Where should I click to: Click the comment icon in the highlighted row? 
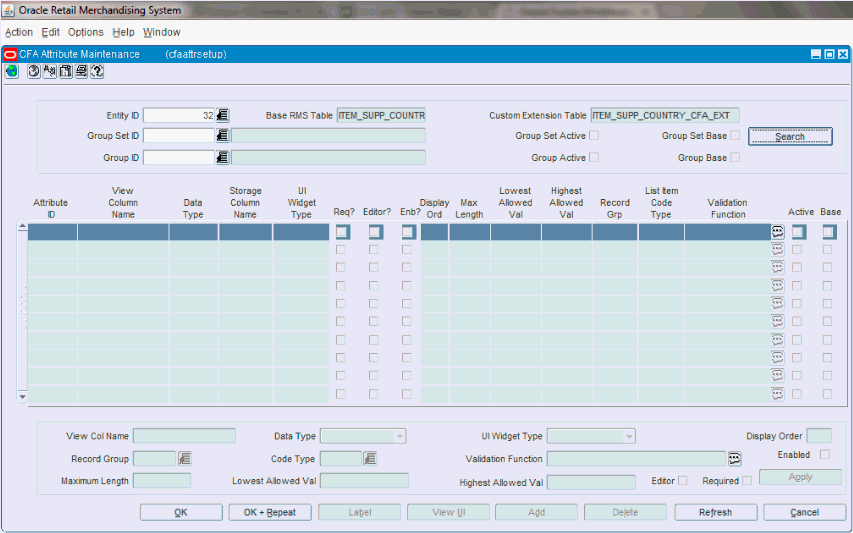(x=778, y=232)
